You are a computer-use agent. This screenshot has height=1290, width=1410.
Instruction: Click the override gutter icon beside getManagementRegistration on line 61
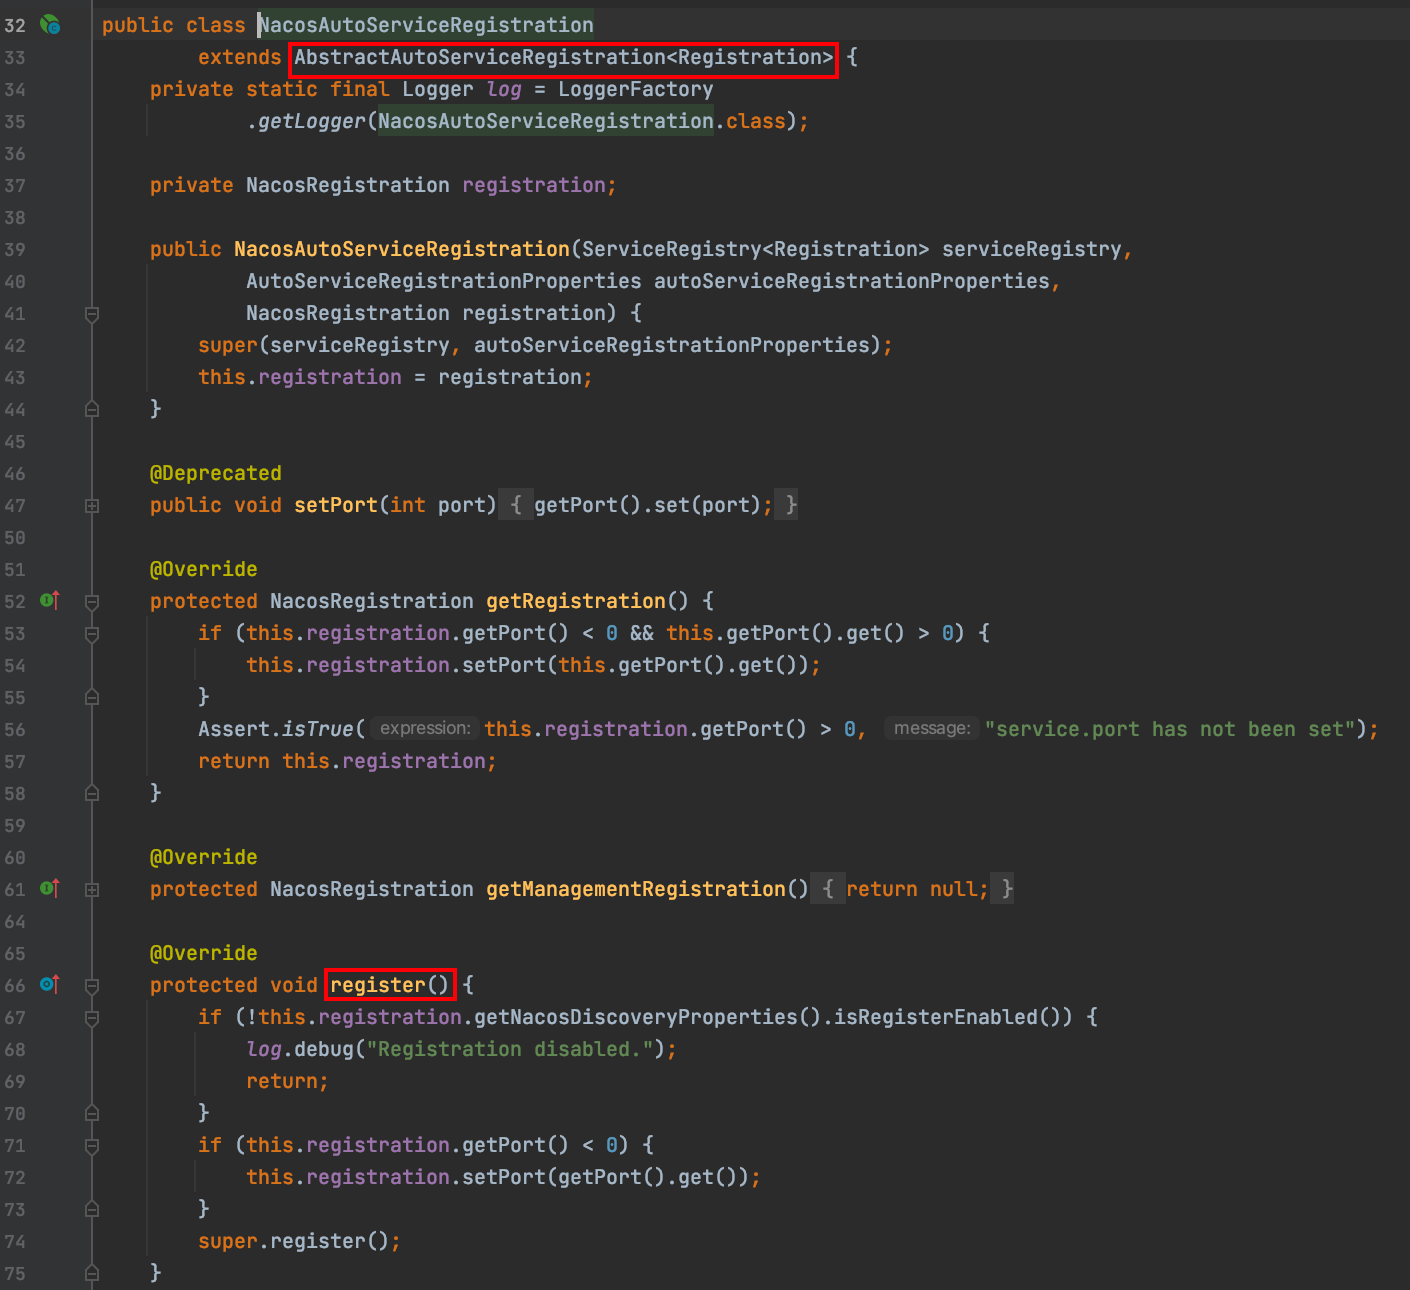50,889
